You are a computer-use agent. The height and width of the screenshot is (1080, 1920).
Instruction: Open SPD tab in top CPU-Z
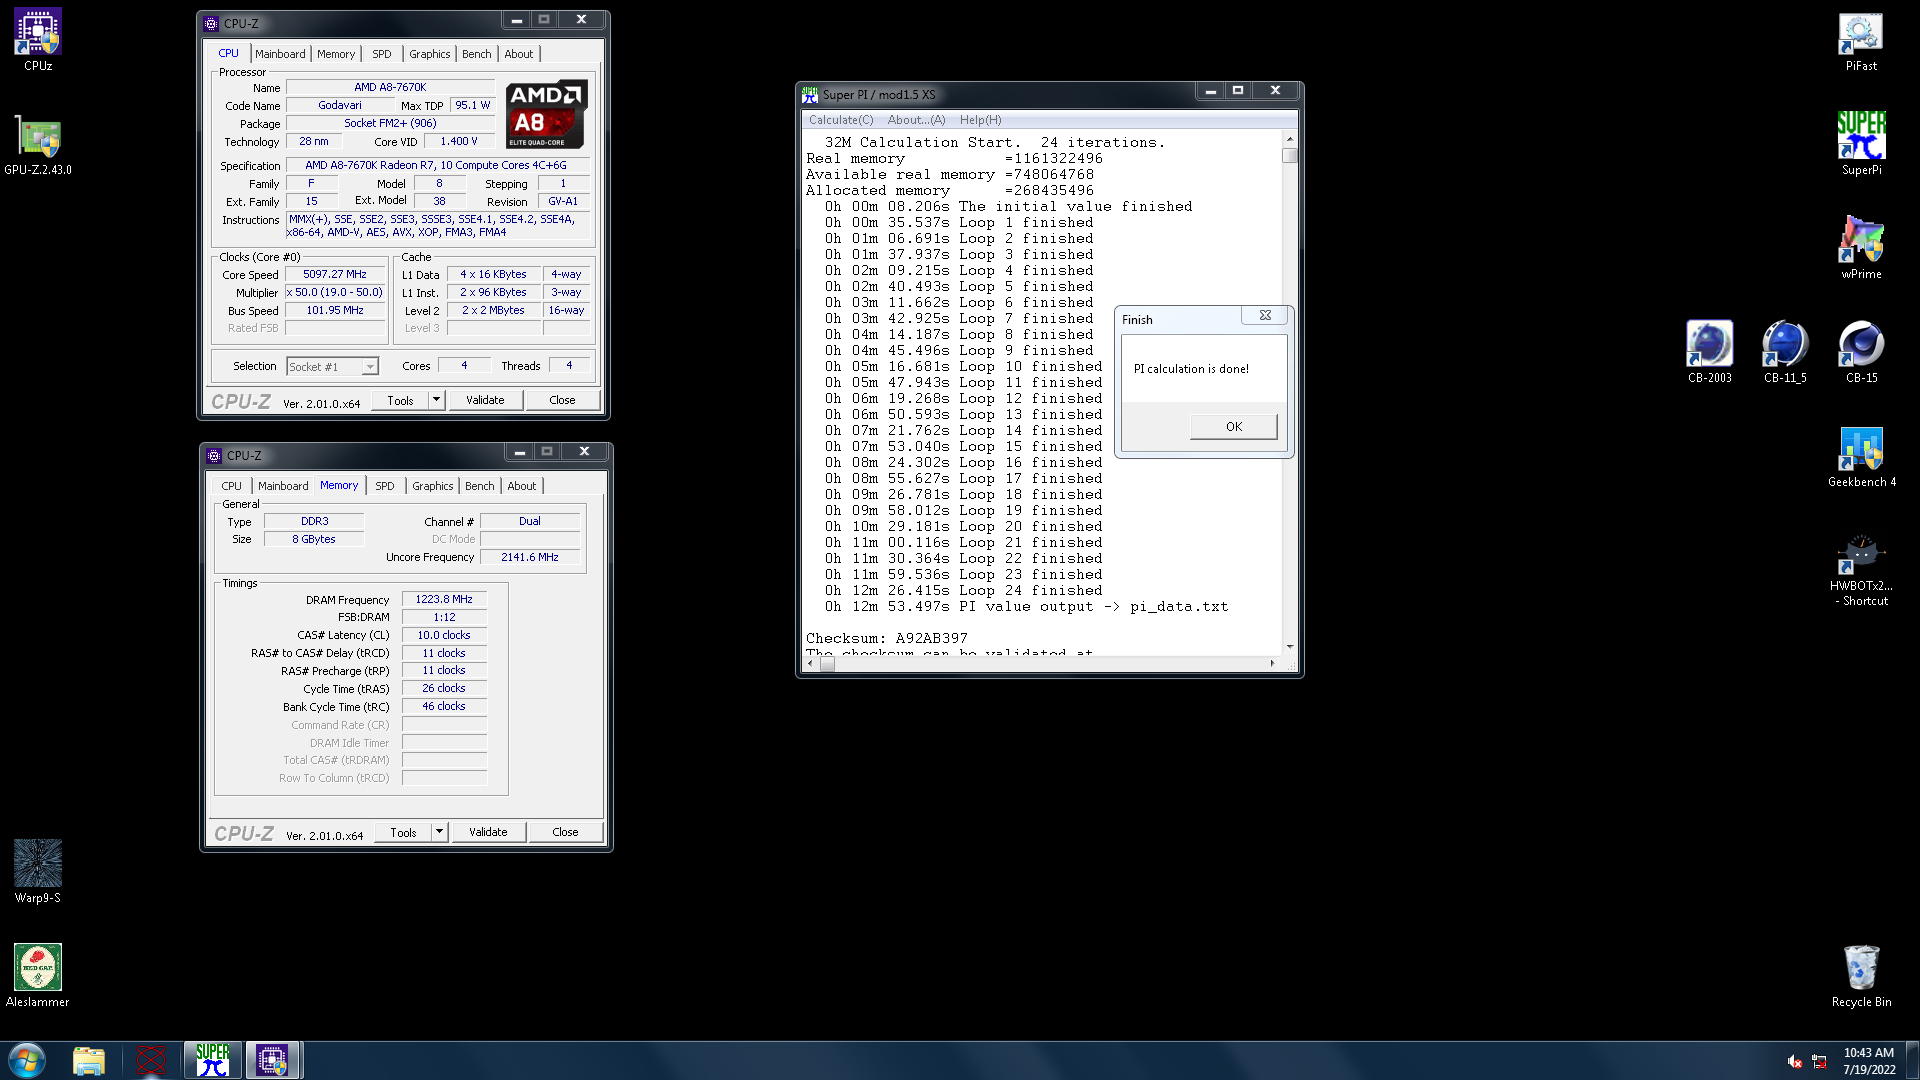[x=382, y=54]
